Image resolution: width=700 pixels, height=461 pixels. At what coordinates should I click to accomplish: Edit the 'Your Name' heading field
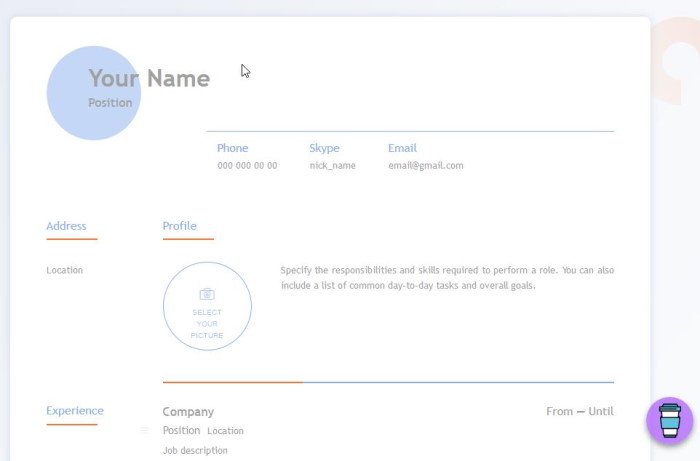tap(149, 78)
